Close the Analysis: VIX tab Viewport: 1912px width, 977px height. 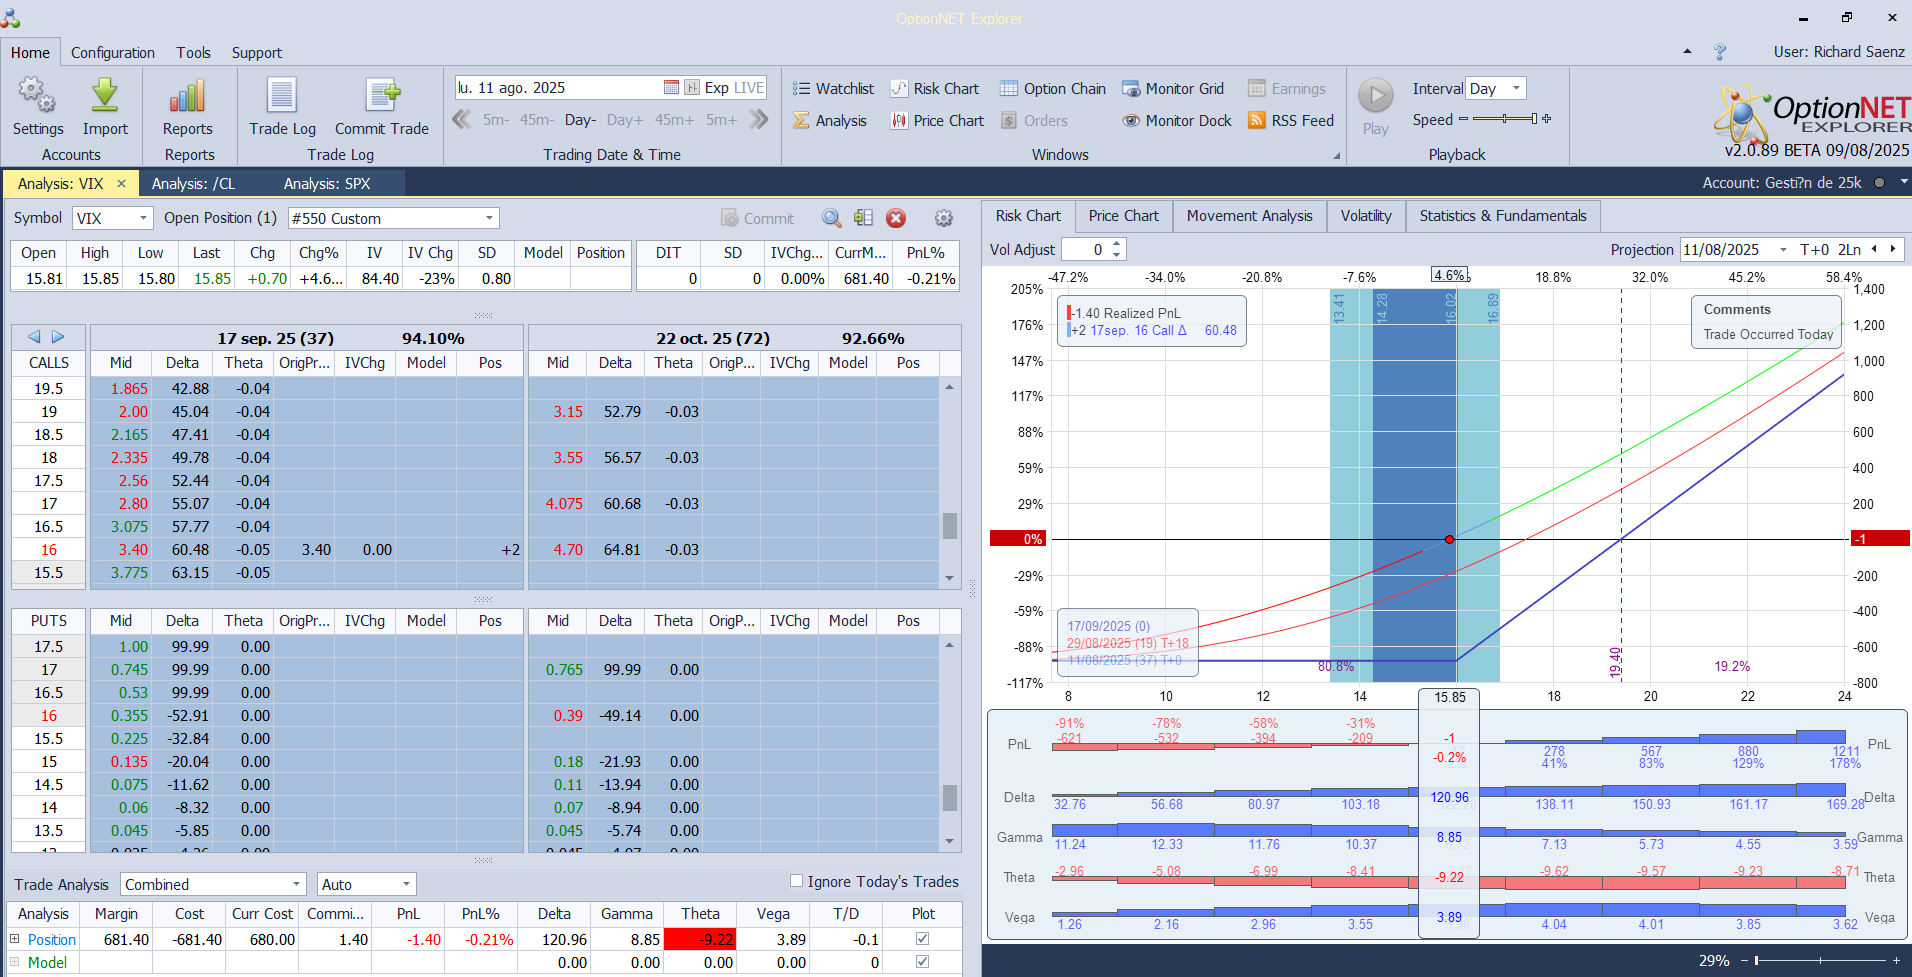point(121,184)
